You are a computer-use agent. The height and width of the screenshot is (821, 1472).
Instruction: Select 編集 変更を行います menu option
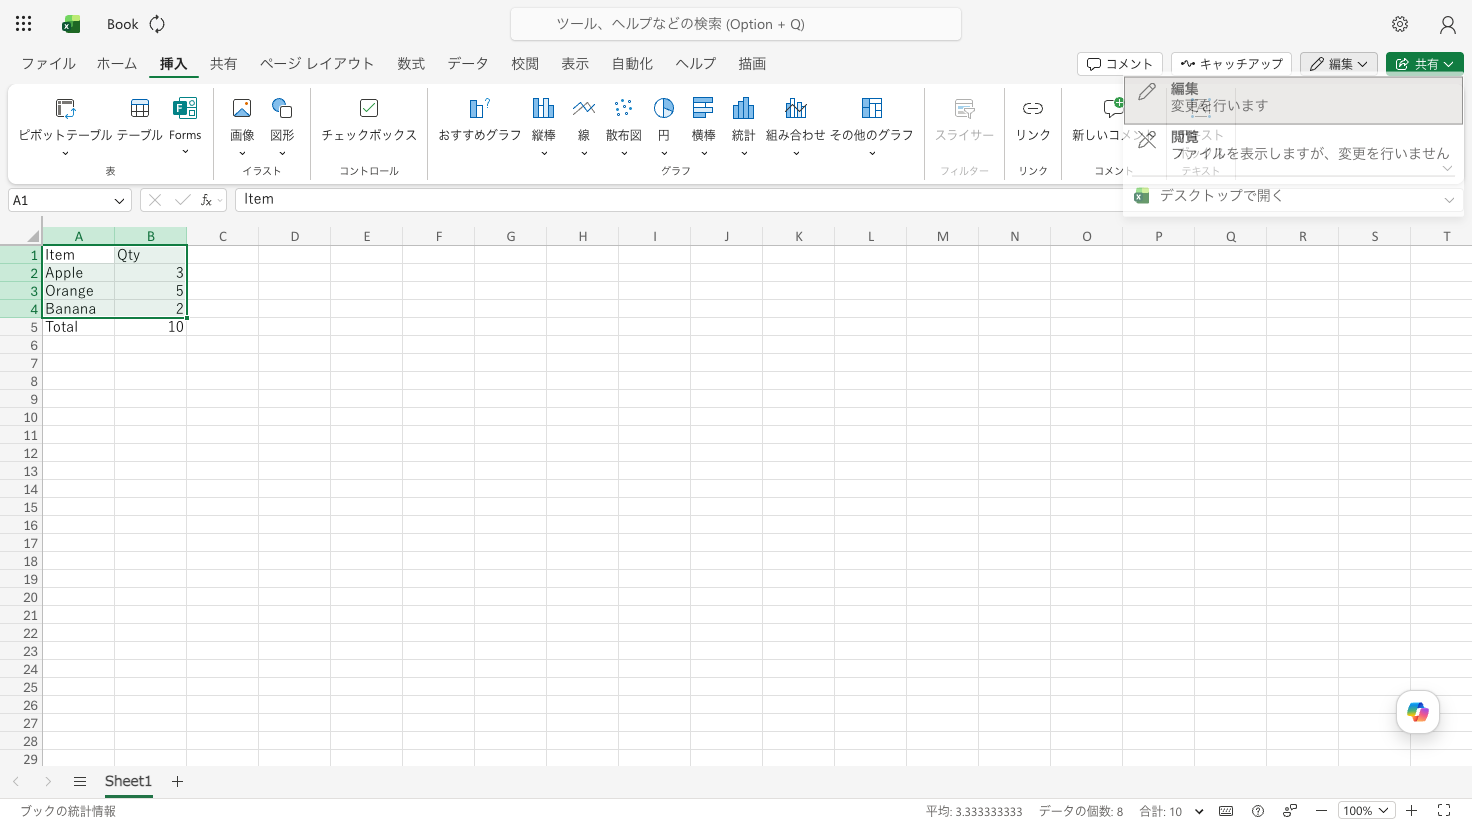click(1293, 100)
